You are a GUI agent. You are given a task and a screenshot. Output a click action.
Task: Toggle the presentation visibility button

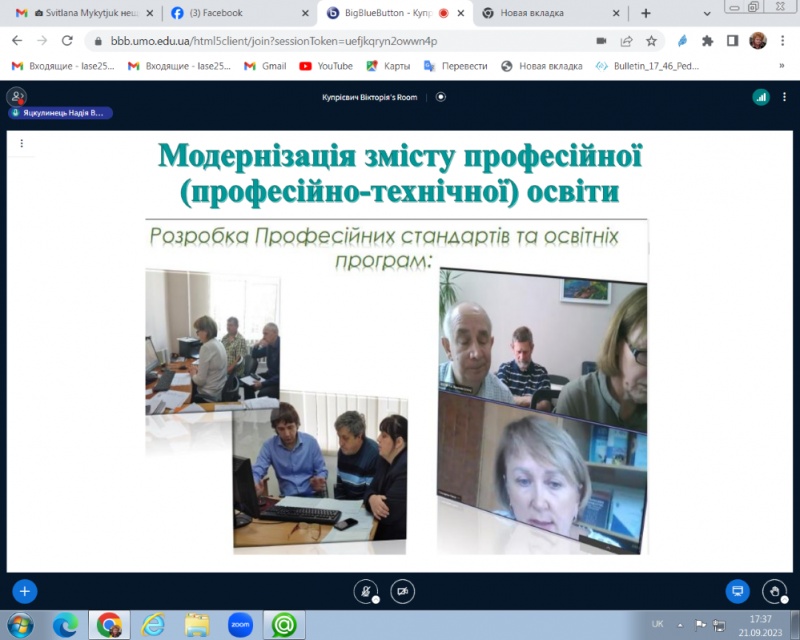point(738,591)
